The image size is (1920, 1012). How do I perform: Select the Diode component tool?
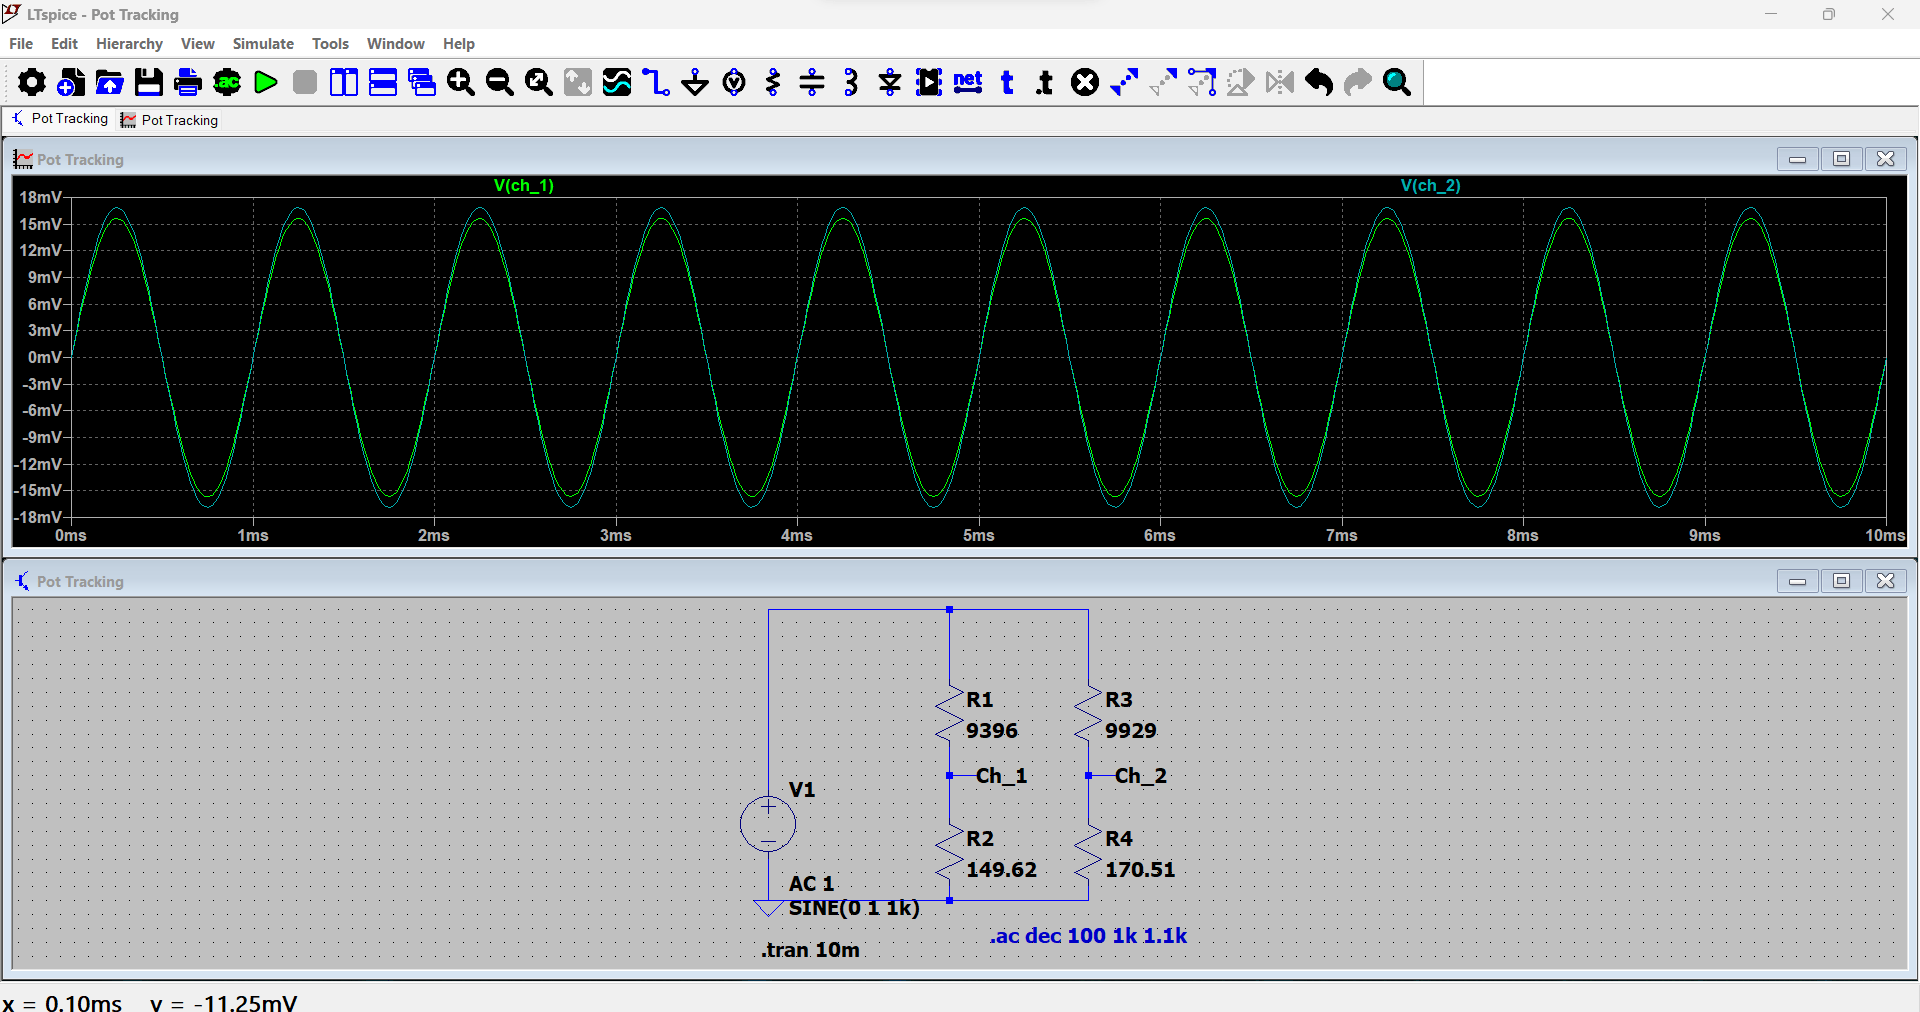(890, 82)
